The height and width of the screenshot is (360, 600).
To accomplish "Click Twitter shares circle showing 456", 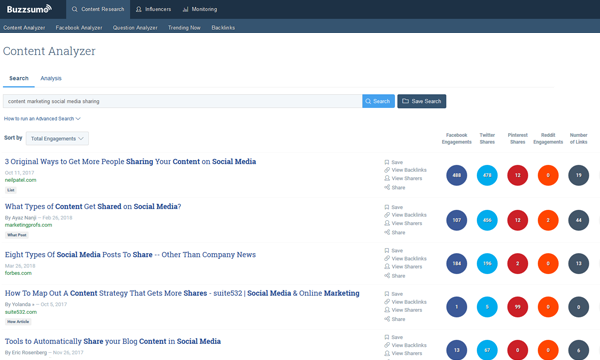I will 487,220.
